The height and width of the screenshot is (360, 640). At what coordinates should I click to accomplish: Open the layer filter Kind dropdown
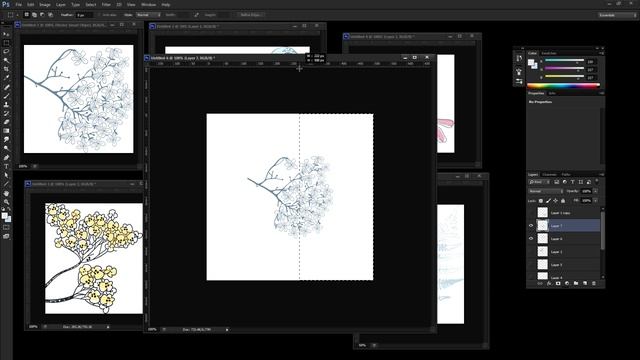[539, 182]
